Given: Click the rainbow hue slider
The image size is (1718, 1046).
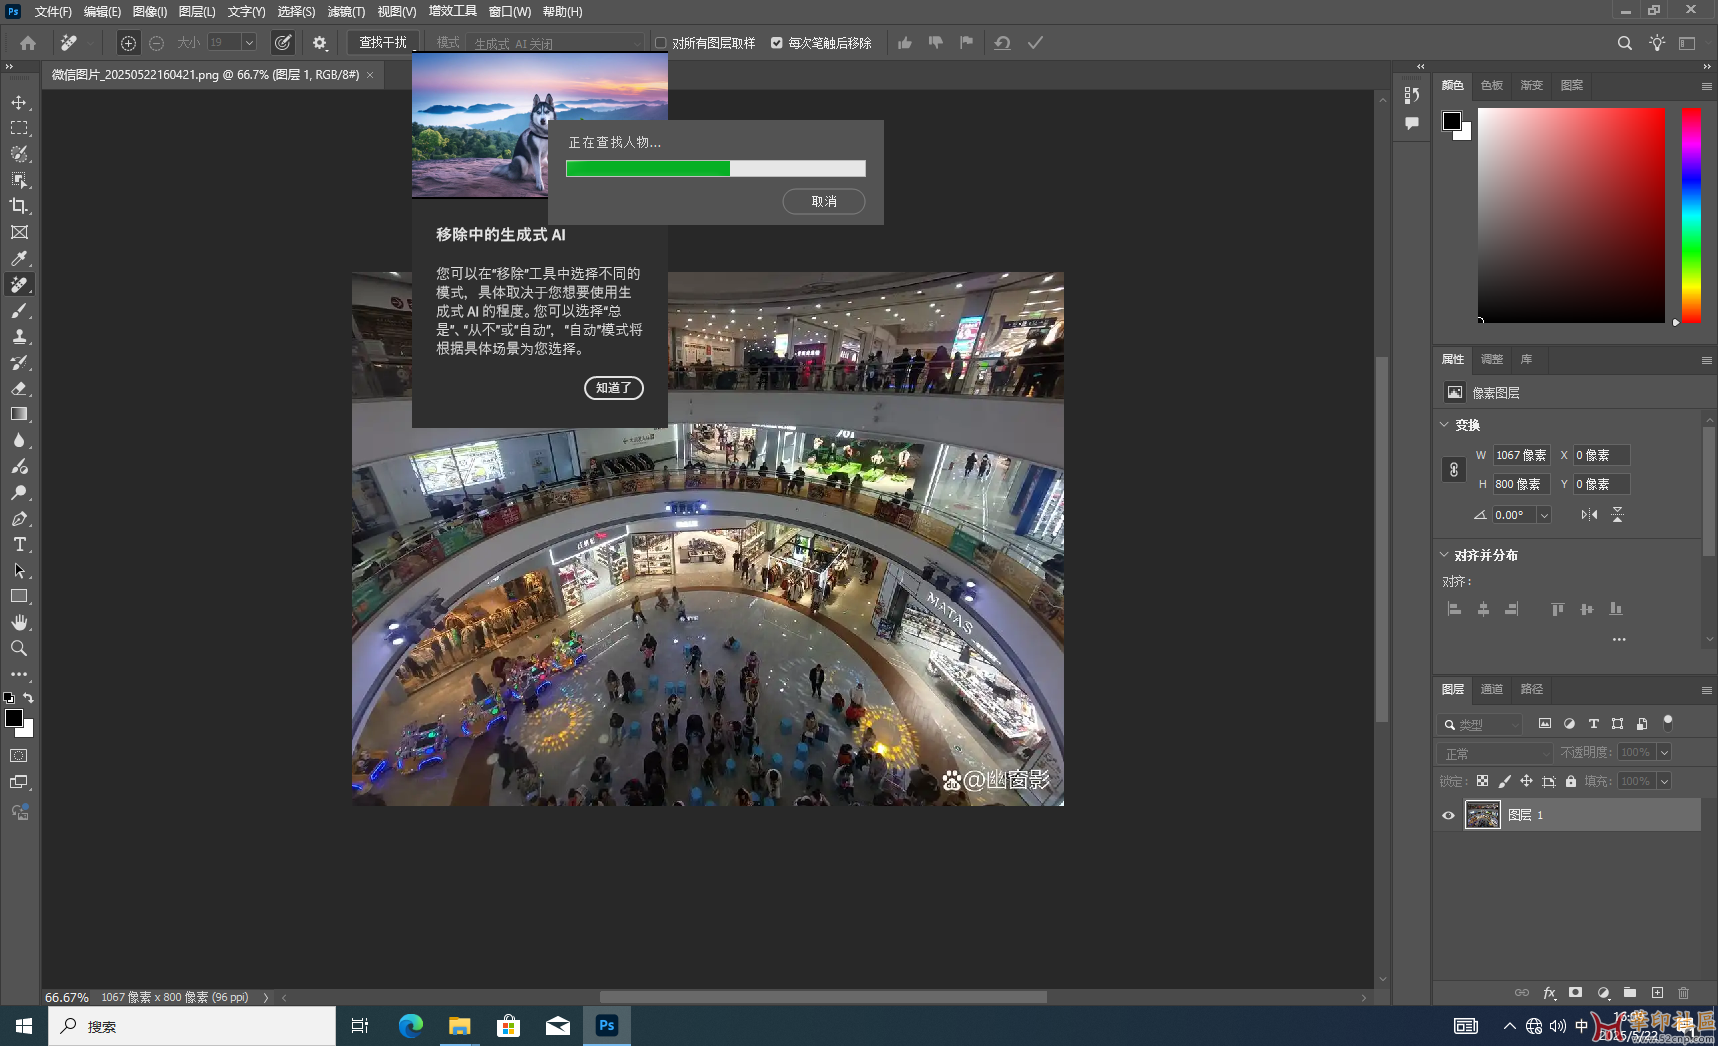Looking at the screenshot, I should pyautogui.click(x=1691, y=215).
